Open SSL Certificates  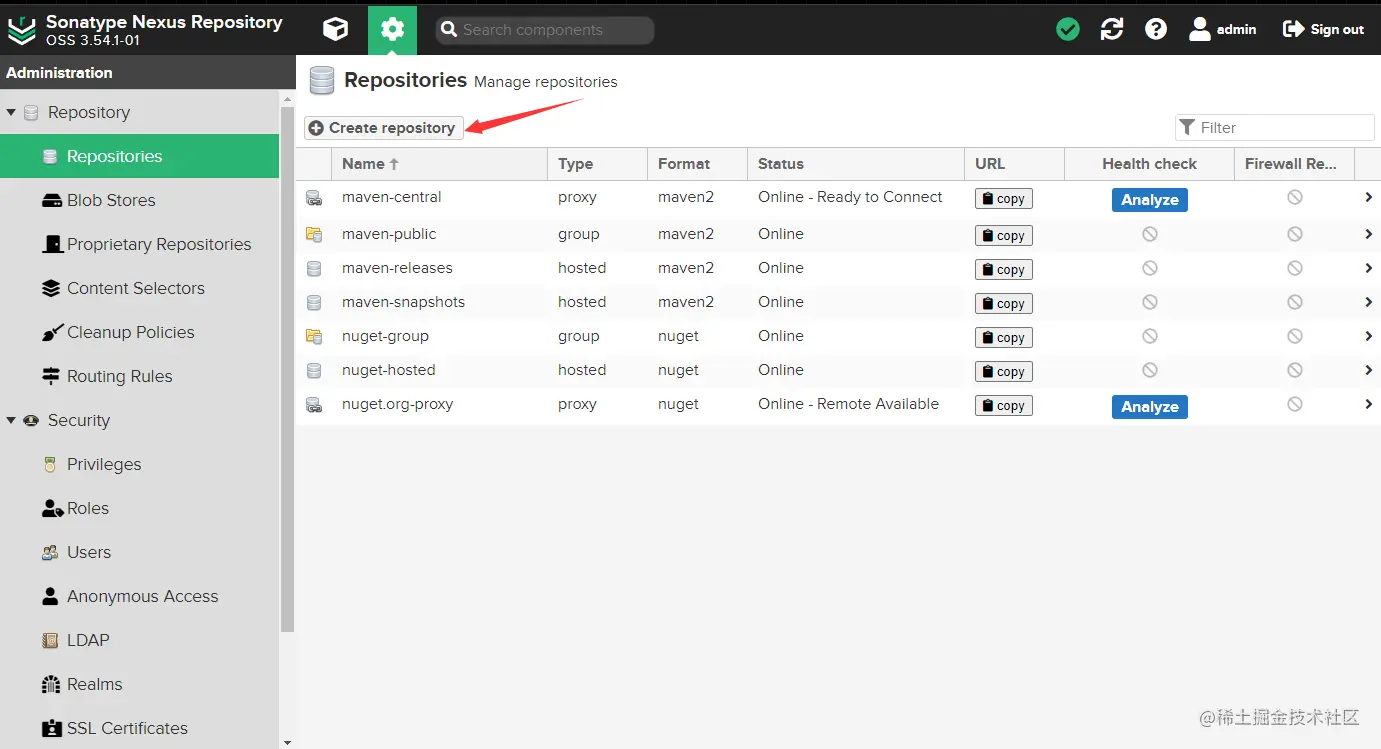[x=140, y=728]
